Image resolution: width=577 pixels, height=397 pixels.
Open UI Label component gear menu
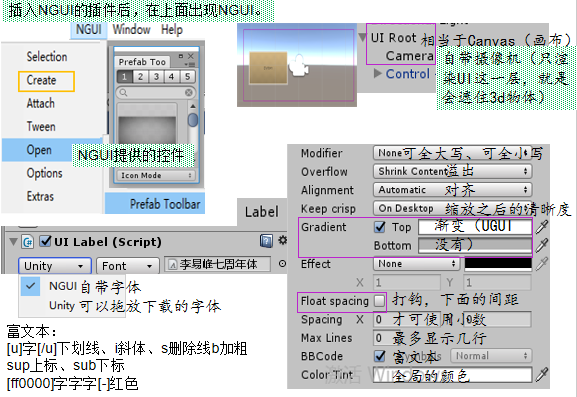click(283, 240)
